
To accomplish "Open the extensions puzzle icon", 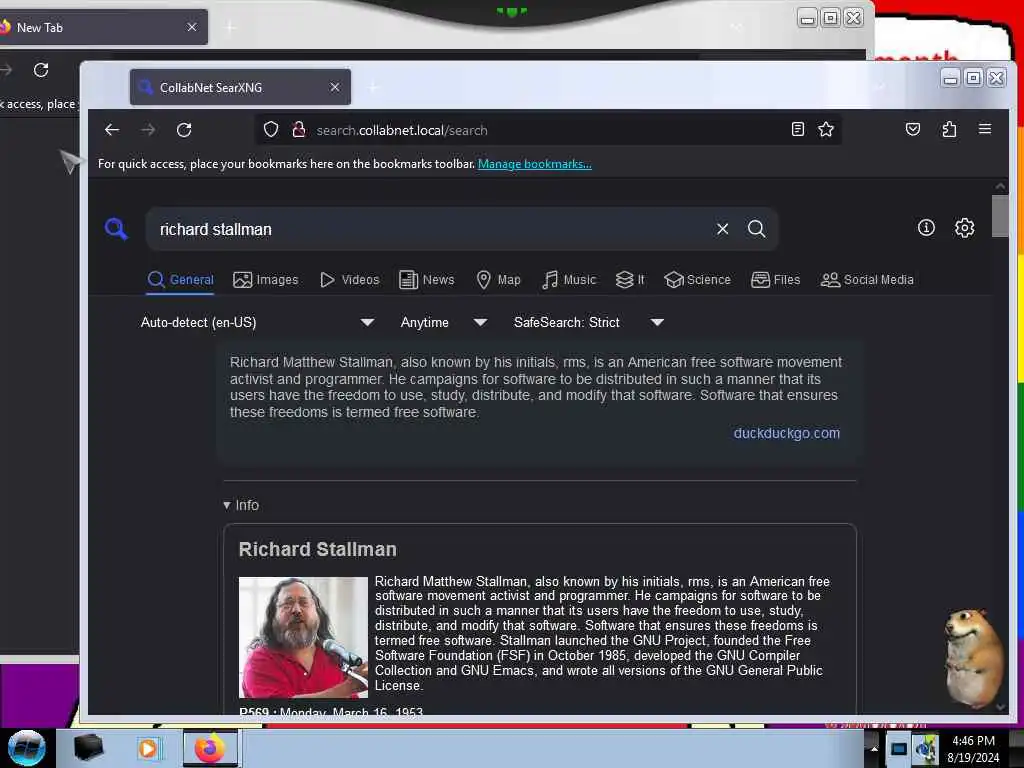I will pyautogui.click(x=949, y=129).
